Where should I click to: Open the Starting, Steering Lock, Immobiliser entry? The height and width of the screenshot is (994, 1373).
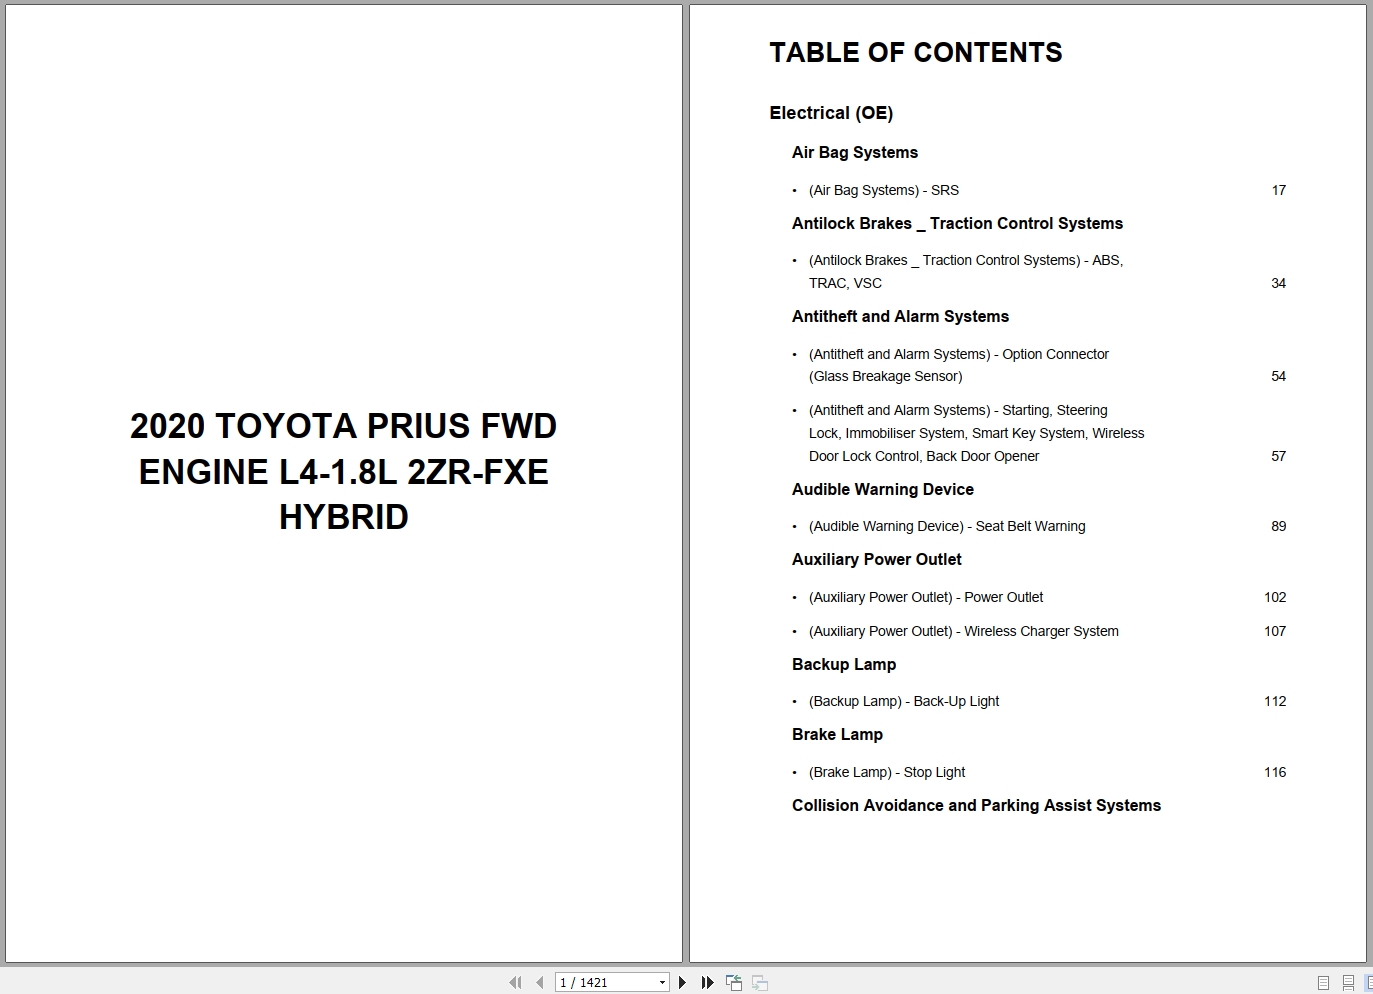coord(976,433)
